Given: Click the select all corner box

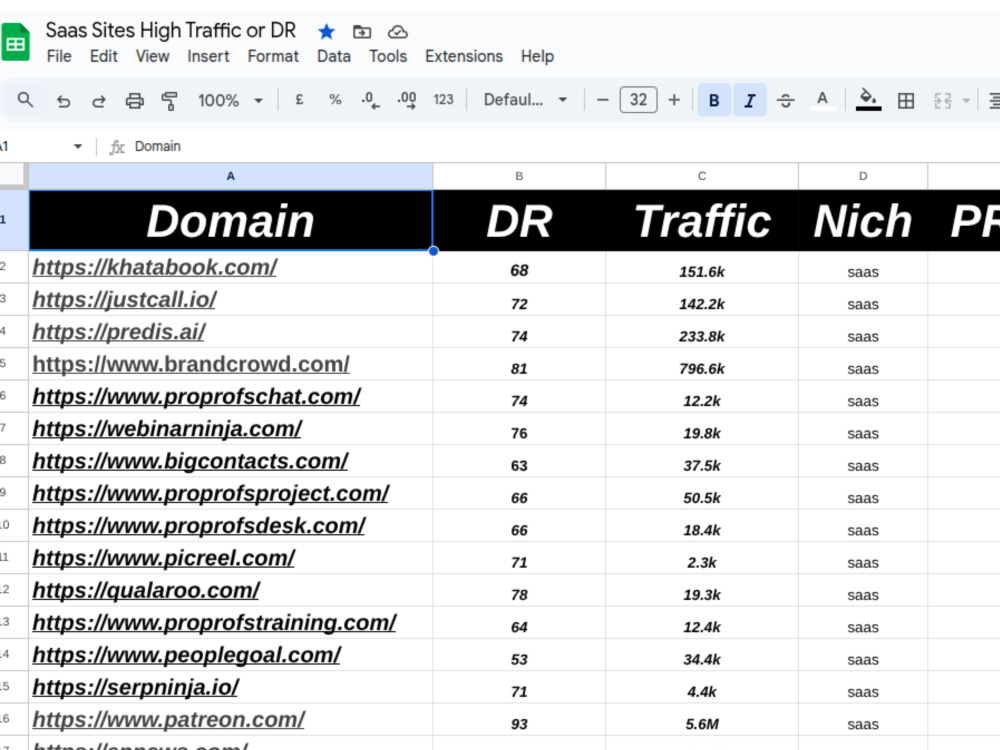Looking at the screenshot, I should [13, 175].
